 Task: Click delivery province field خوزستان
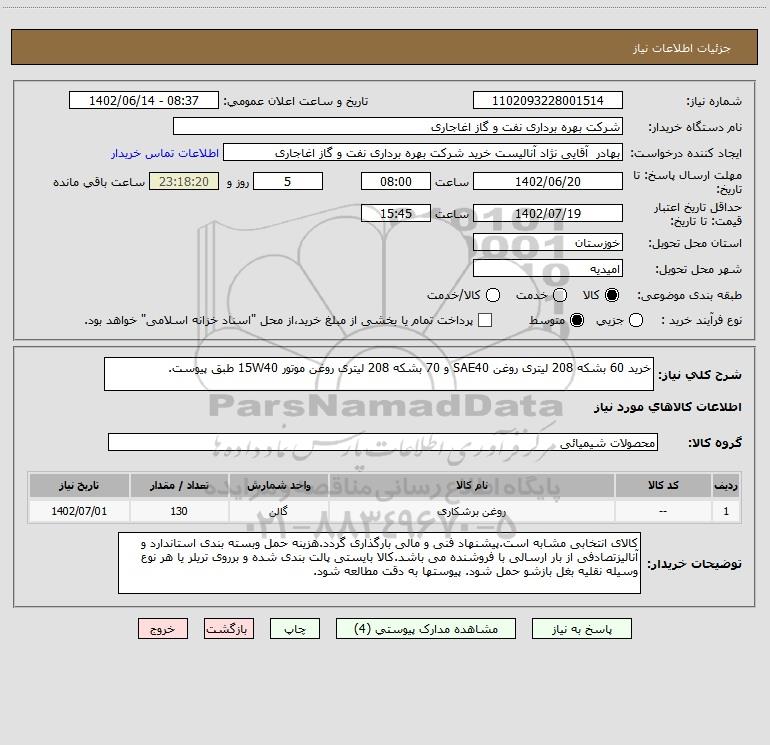[548, 243]
